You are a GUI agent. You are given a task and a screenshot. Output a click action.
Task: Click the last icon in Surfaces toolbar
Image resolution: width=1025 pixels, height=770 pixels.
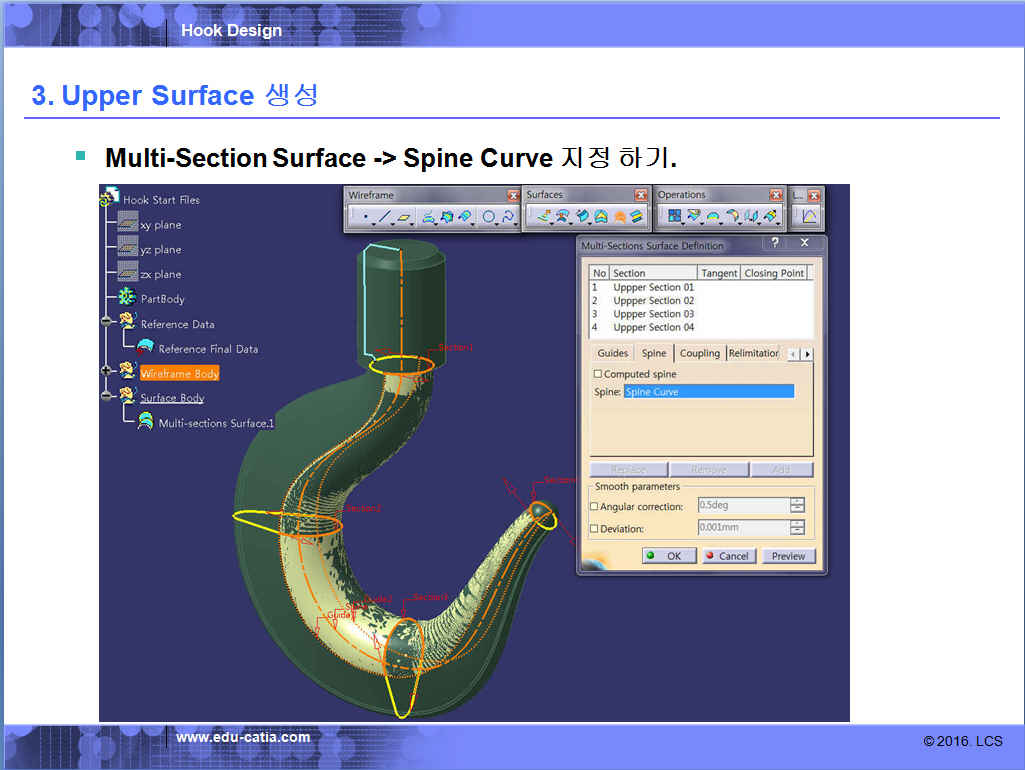point(637,216)
